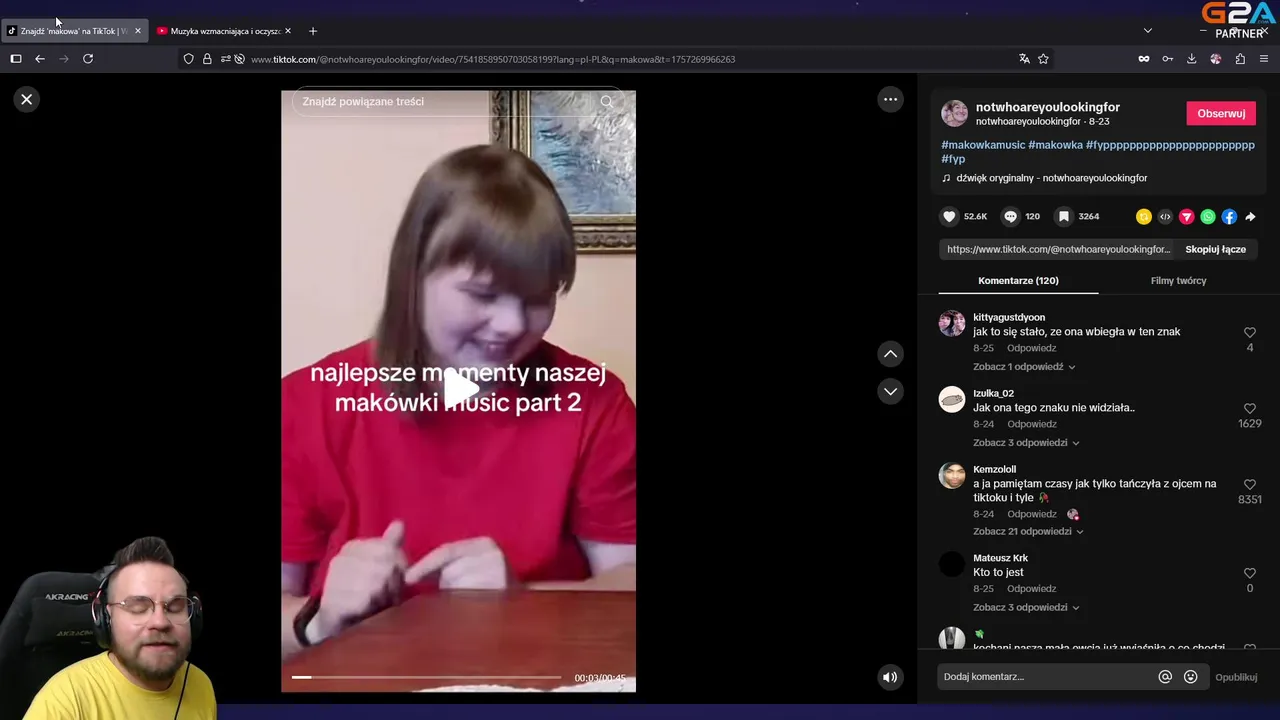Expand 'Zobacz 3 odpowiedzi' under Mateusz Krk's comment
The width and height of the screenshot is (1280, 720).
pos(1026,608)
